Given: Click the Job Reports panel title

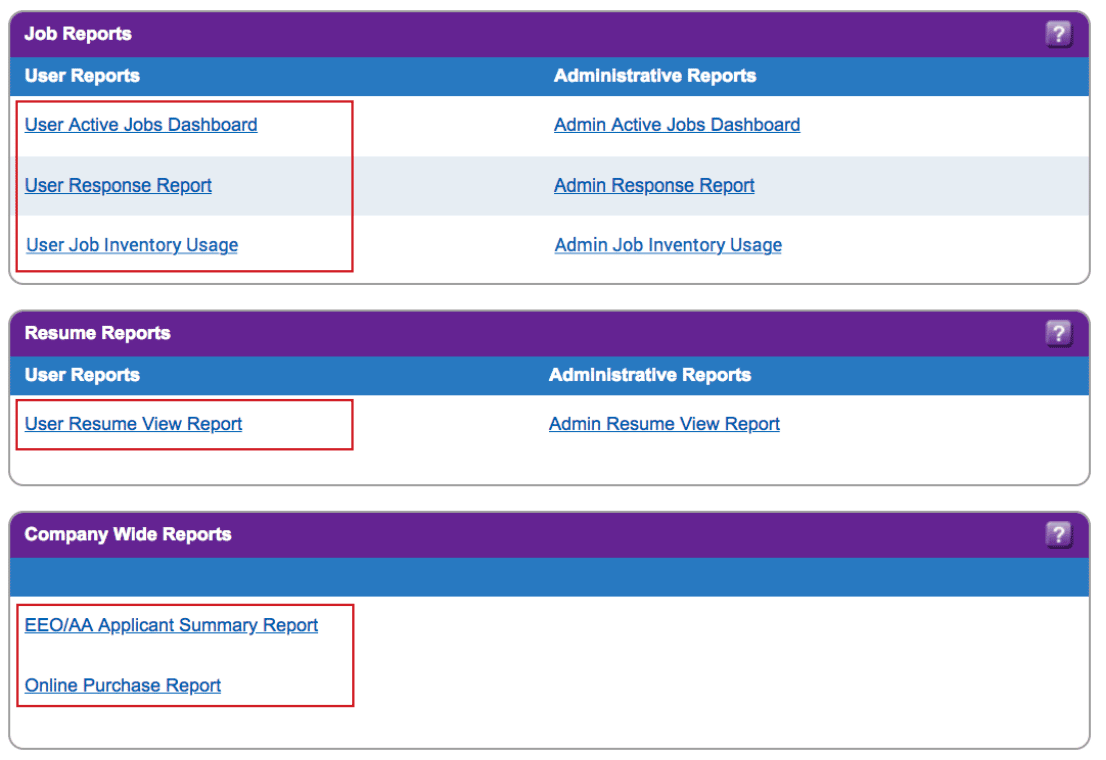Looking at the screenshot, I should (78, 34).
